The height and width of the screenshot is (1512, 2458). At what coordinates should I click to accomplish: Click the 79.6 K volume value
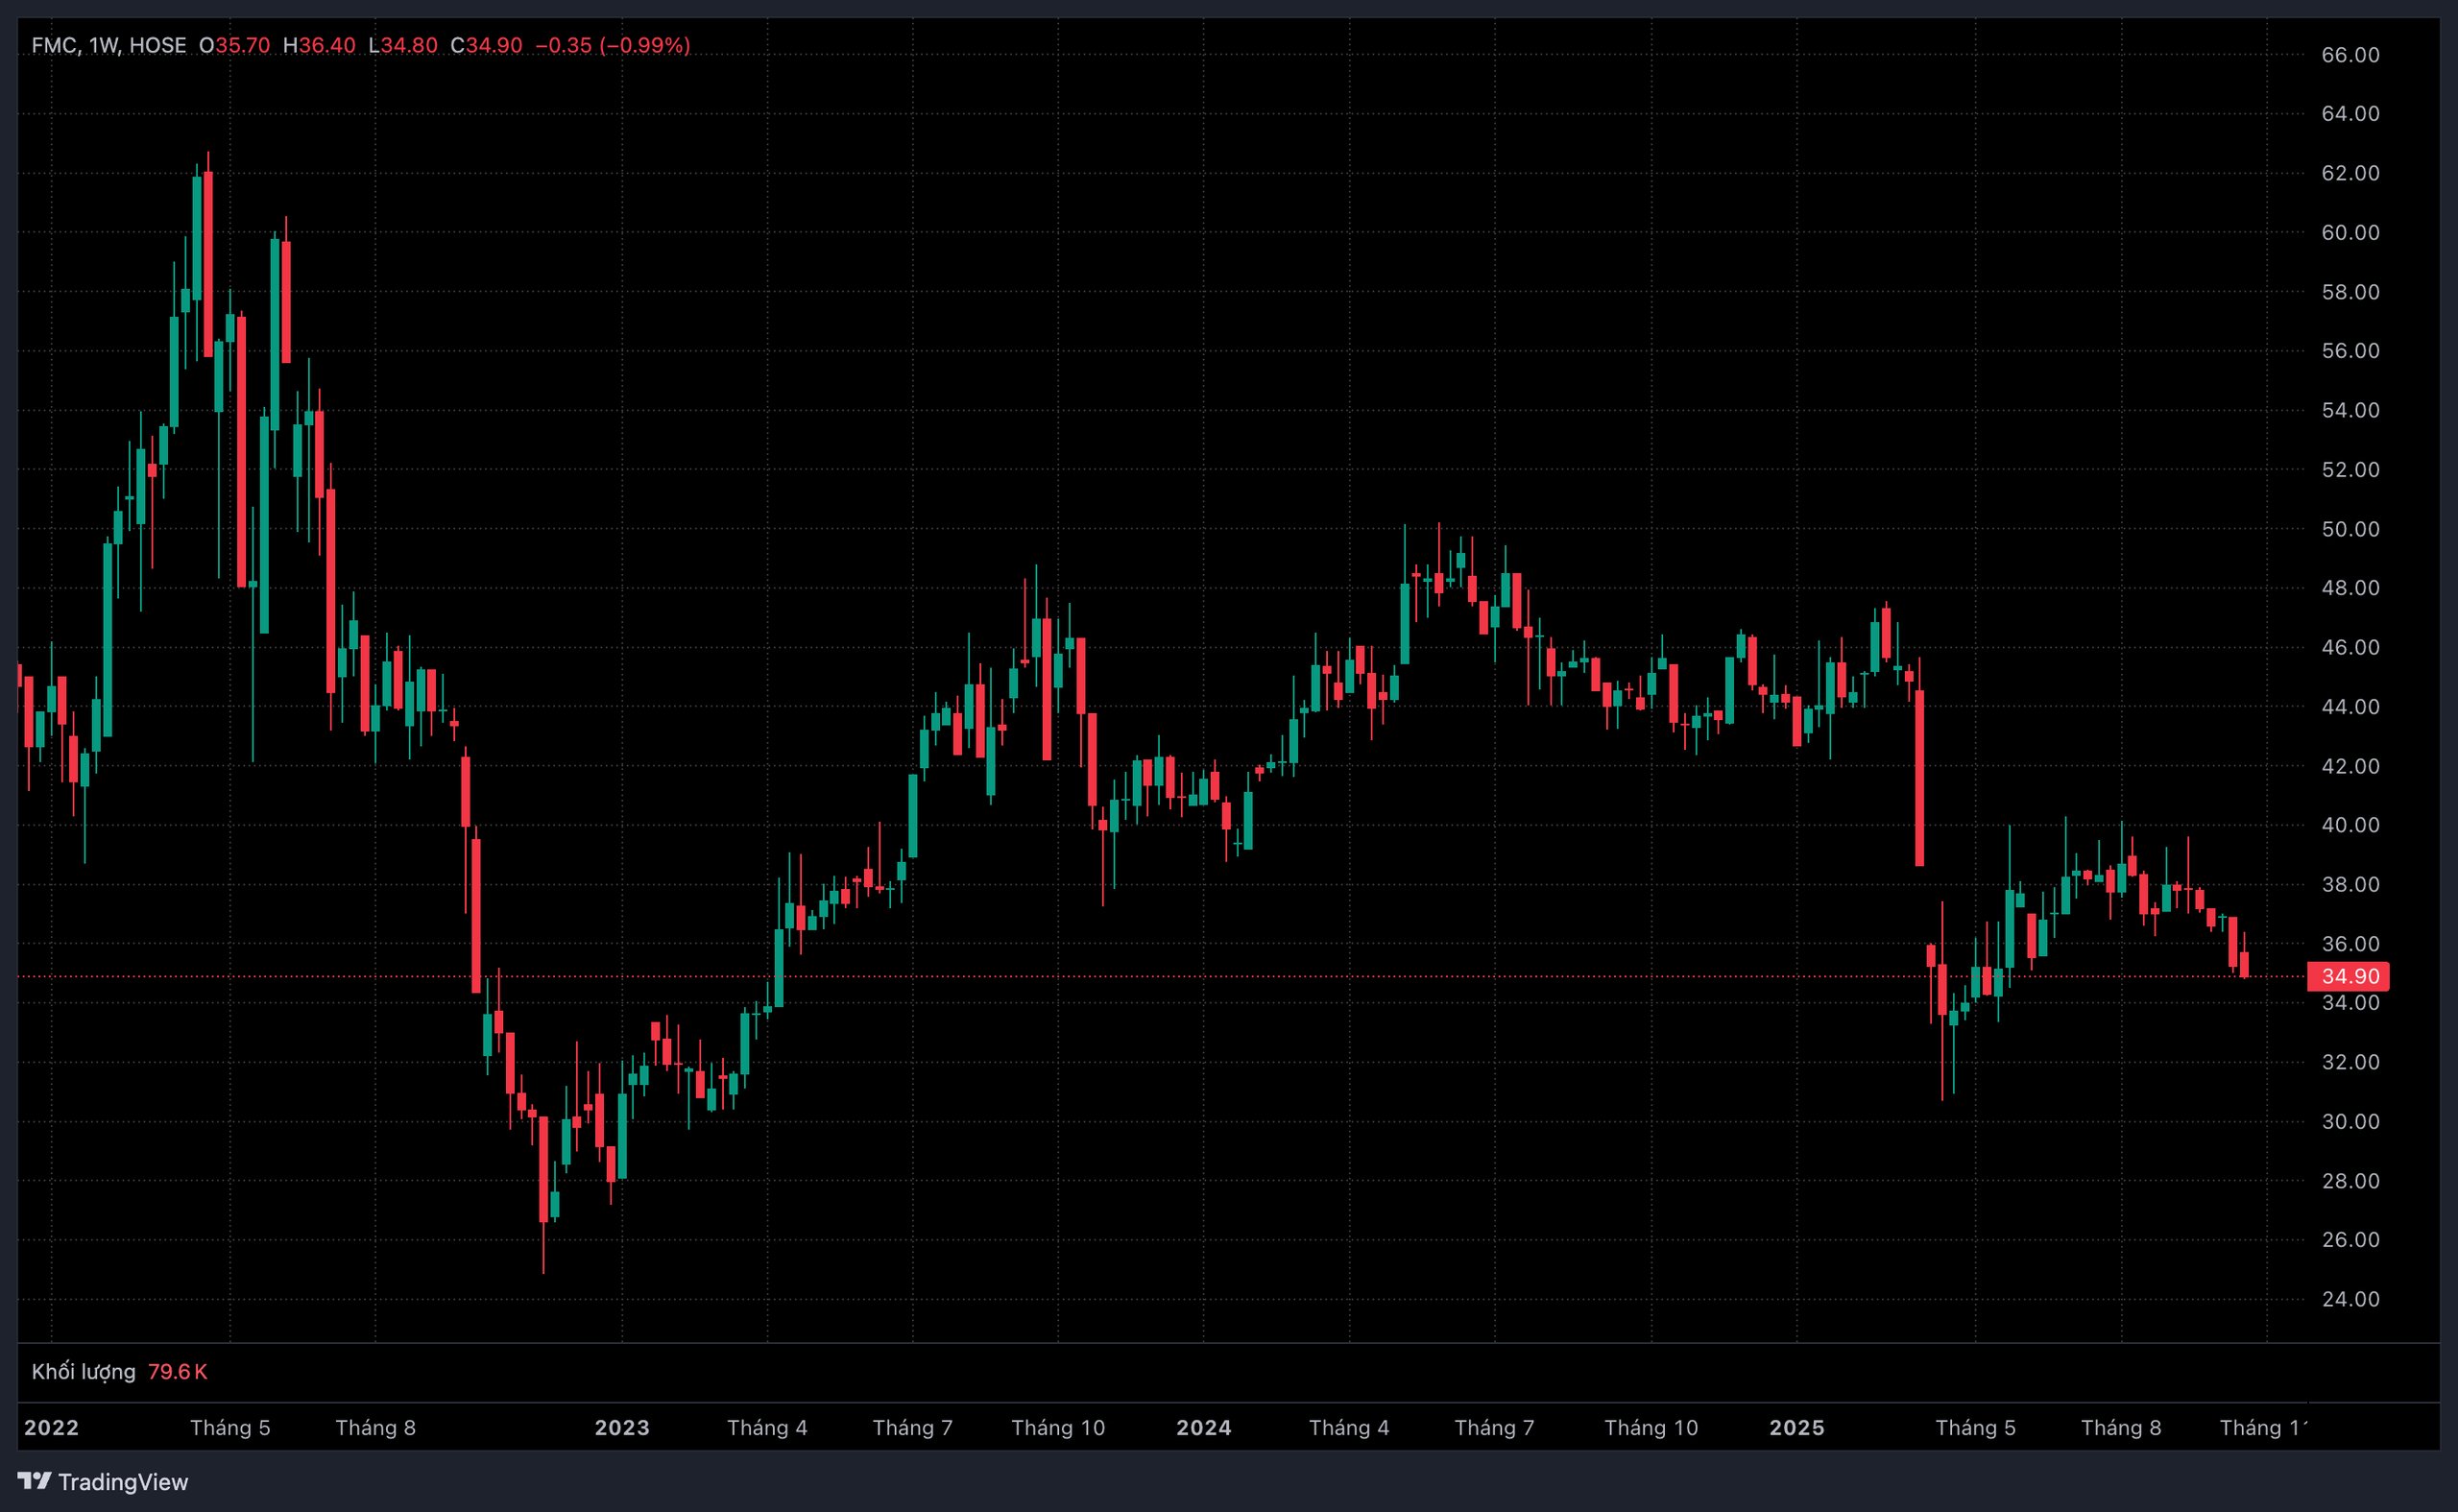tap(177, 1371)
